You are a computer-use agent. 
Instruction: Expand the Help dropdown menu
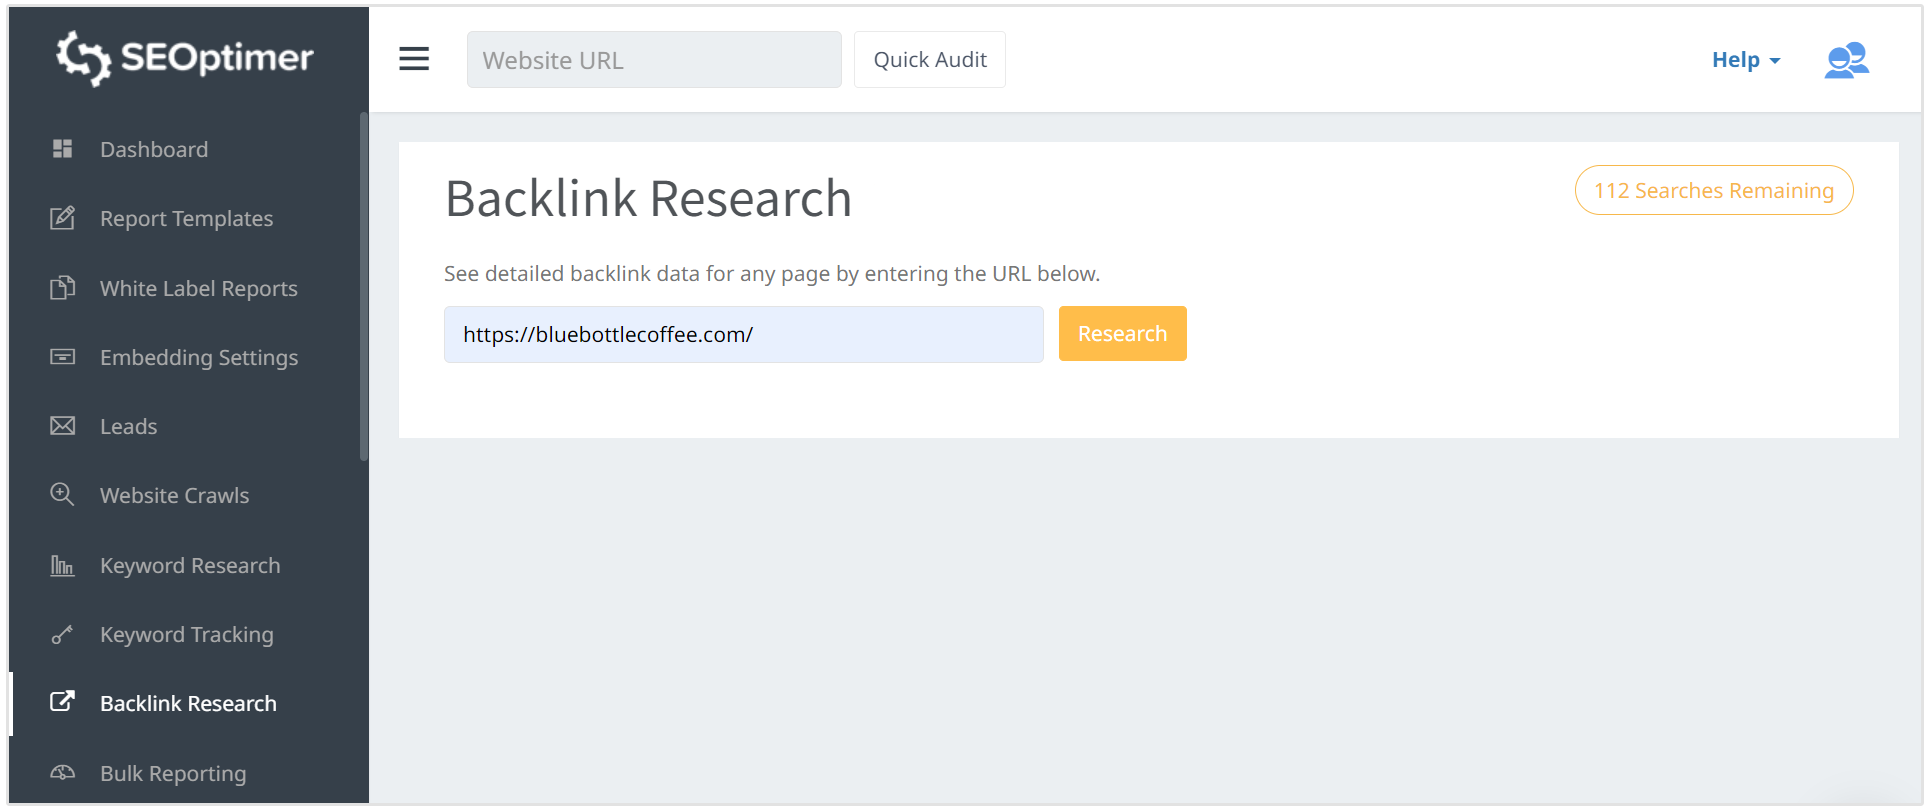[x=1745, y=60]
